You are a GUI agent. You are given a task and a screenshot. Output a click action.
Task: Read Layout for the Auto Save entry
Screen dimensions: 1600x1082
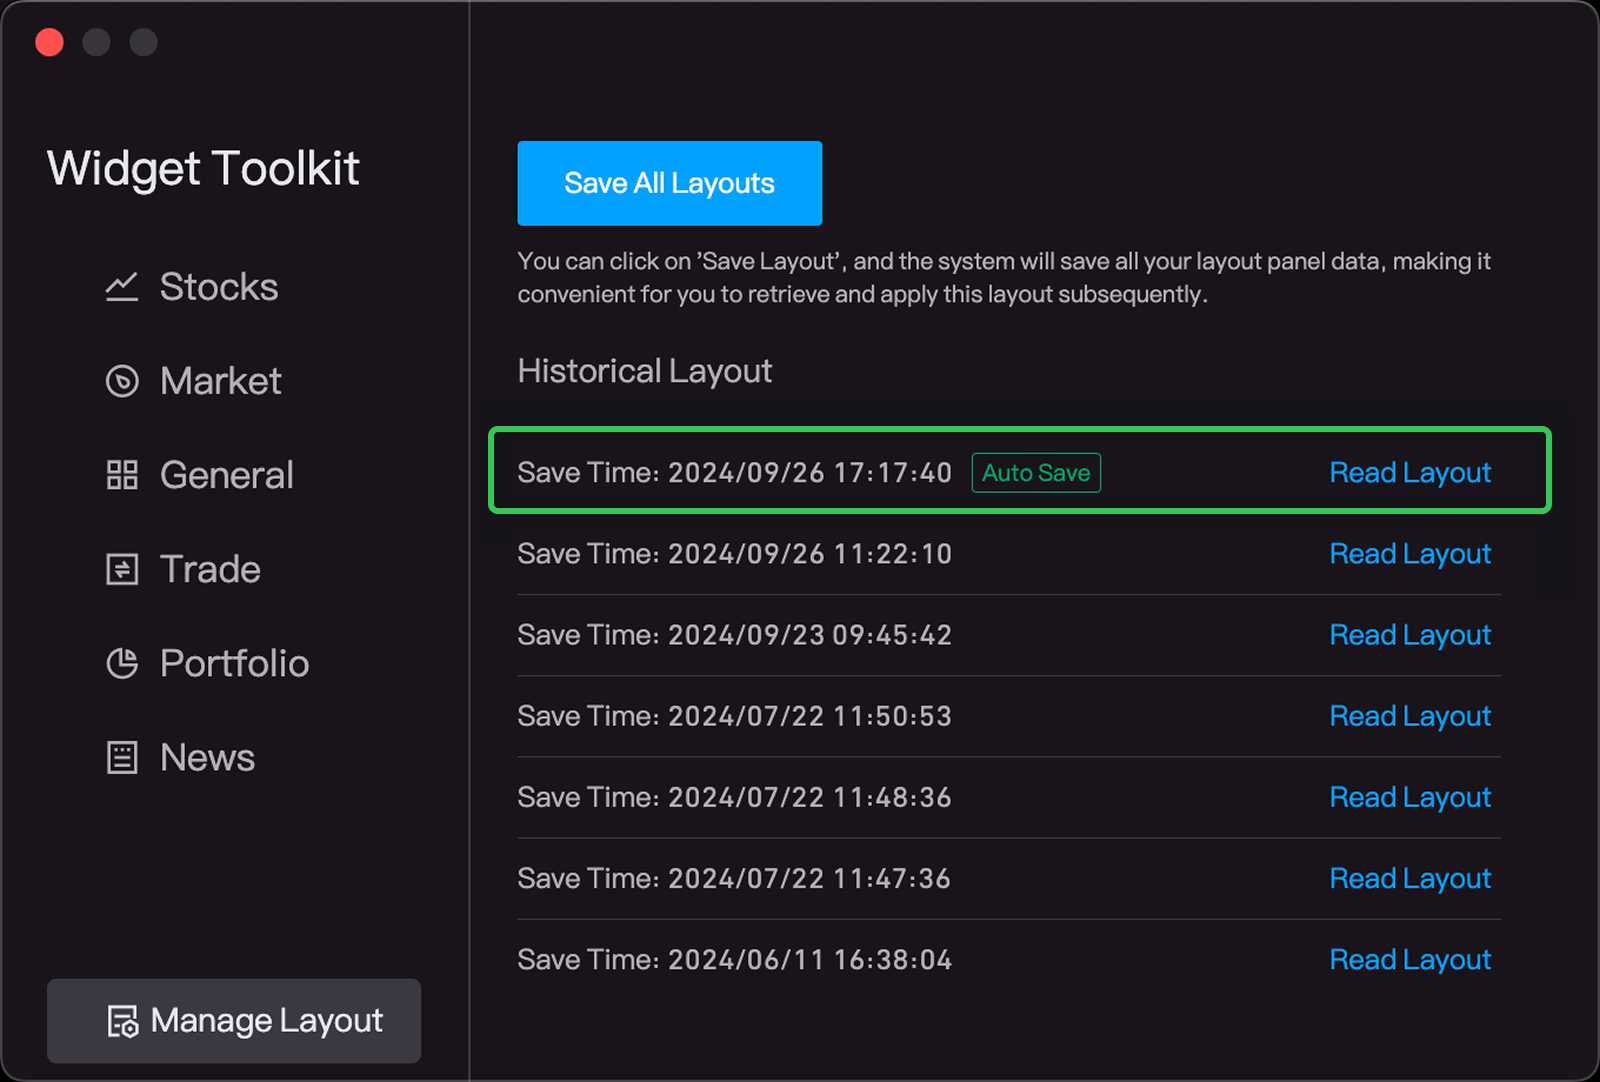point(1409,473)
